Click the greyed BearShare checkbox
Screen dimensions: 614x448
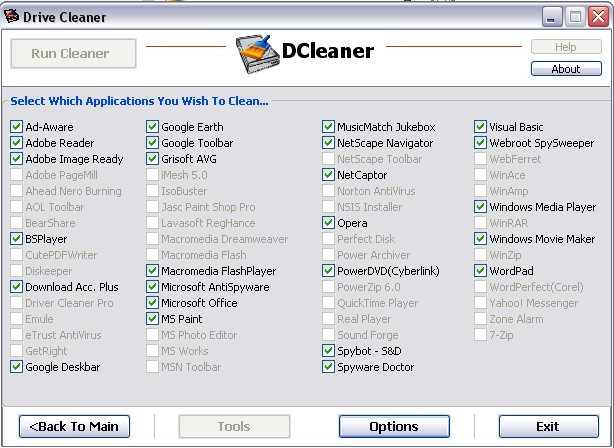coord(16,222)
